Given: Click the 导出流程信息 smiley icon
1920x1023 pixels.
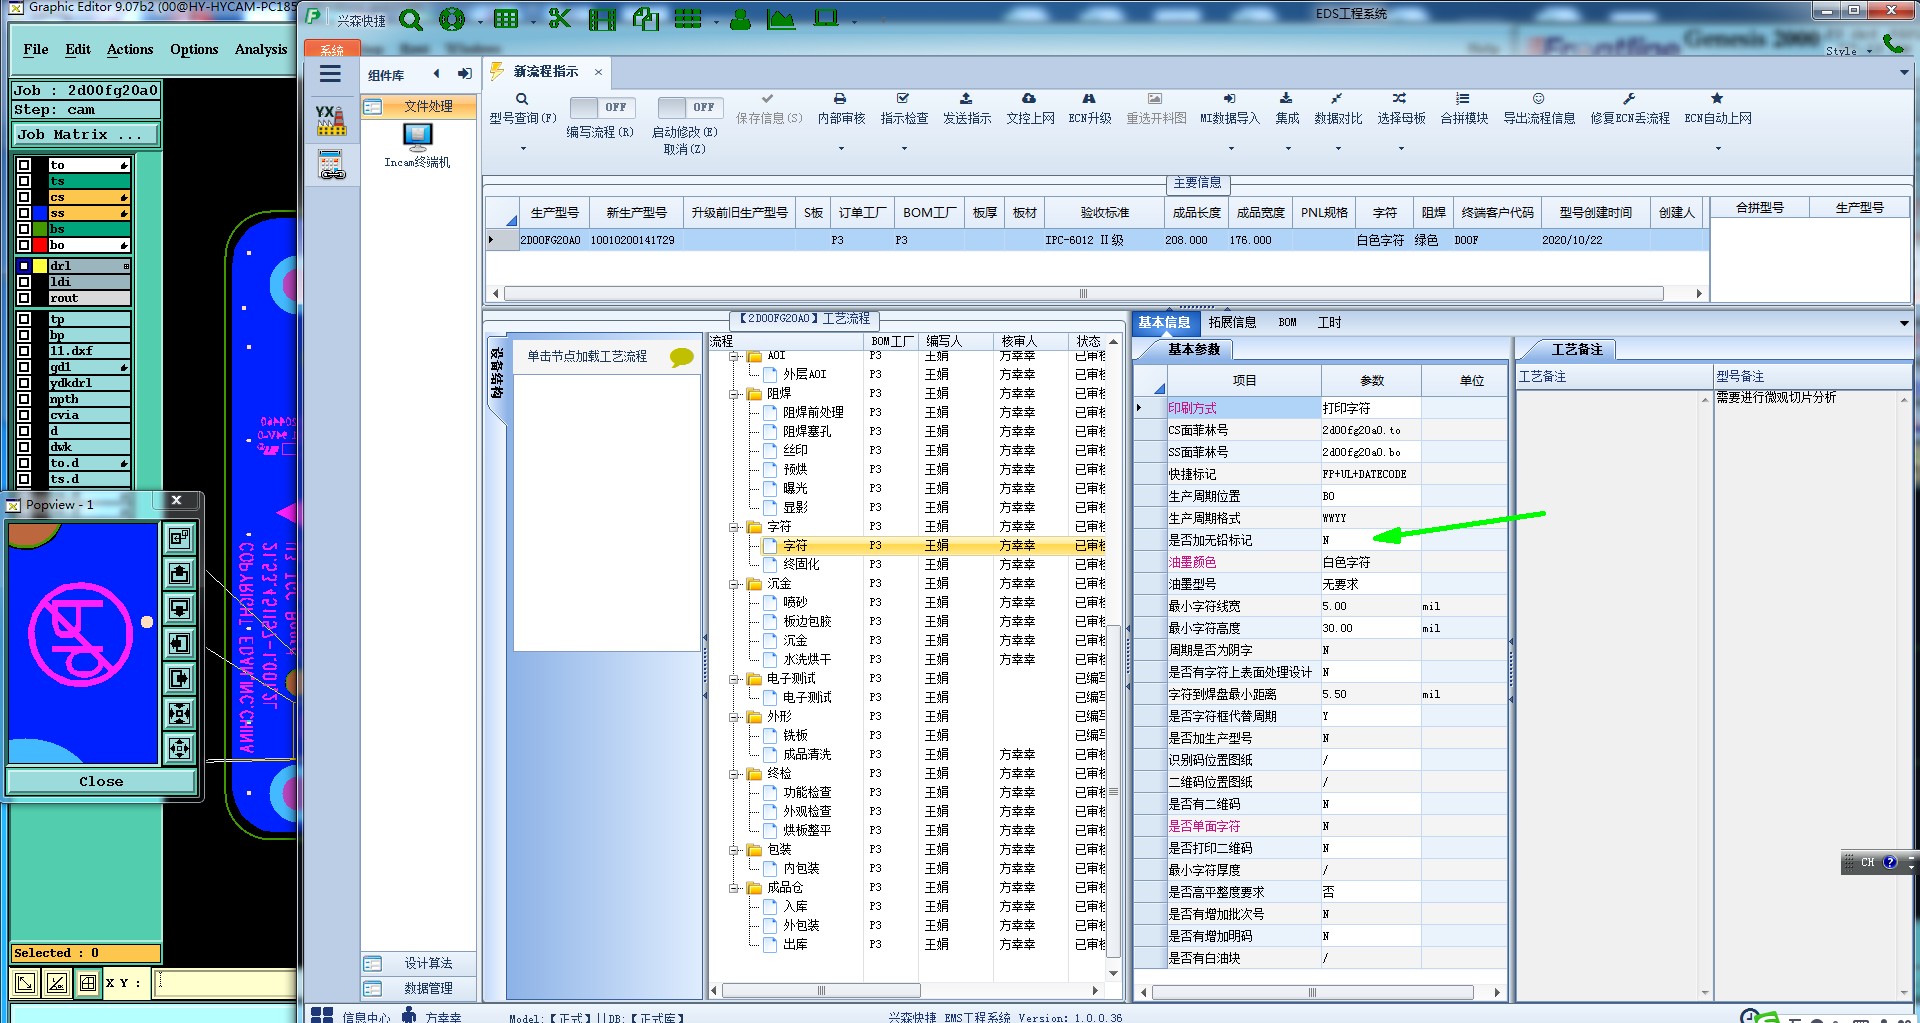Looking at the screenshot, I should (1539, 99).
